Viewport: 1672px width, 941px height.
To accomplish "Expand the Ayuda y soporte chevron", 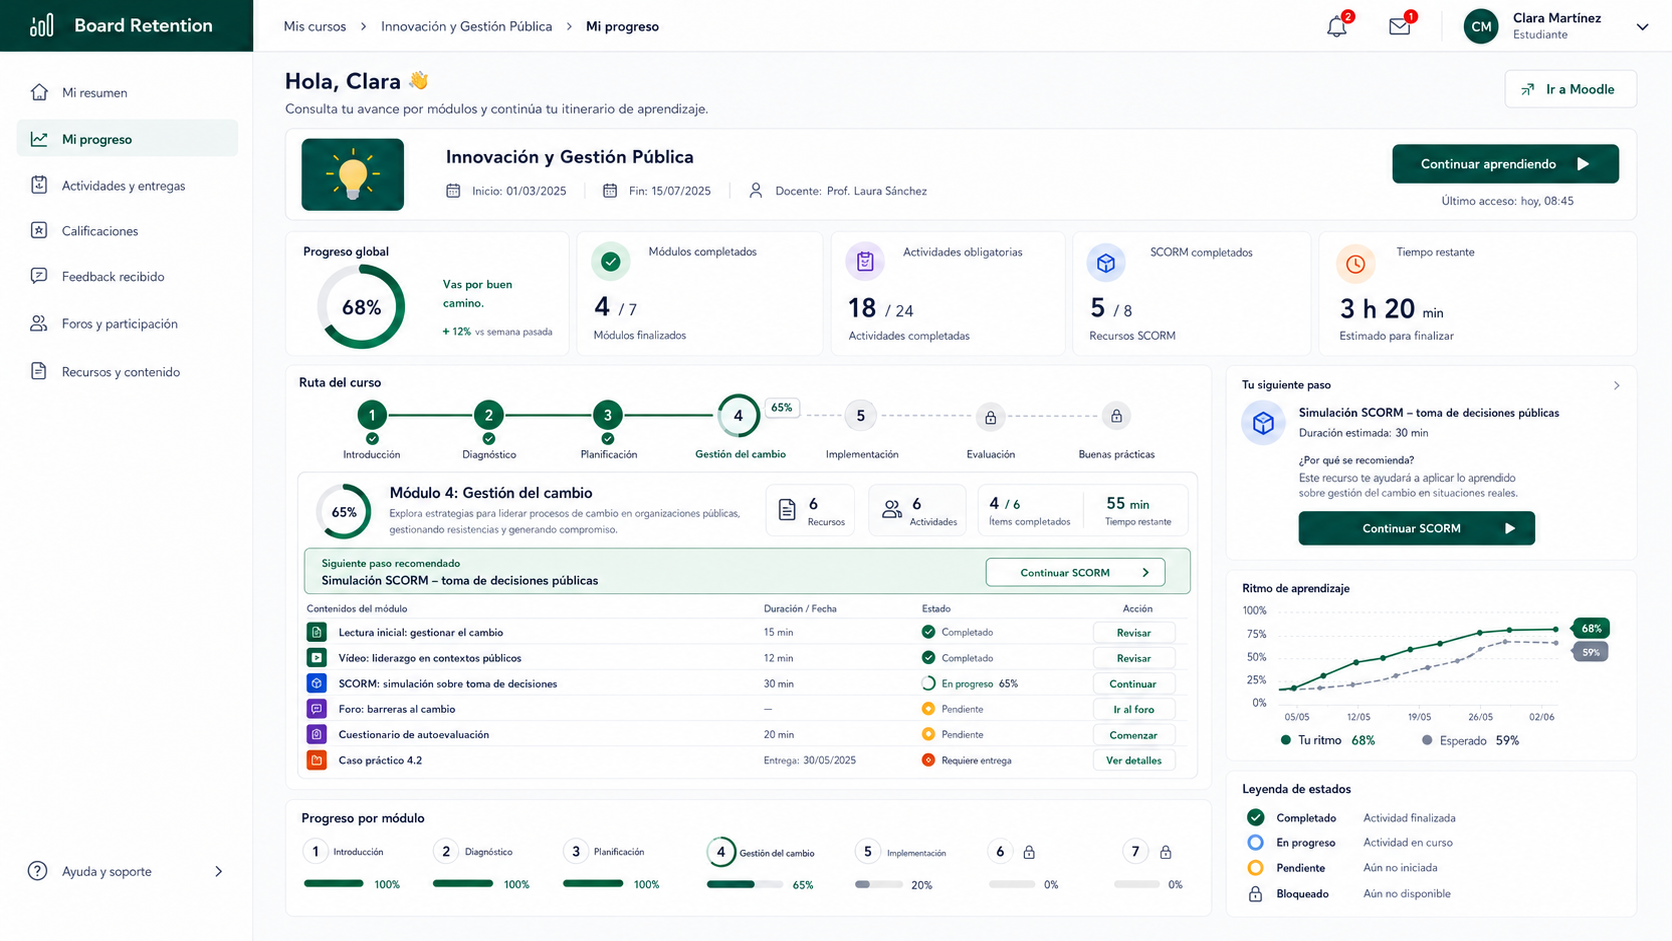I will coord(218,871).
